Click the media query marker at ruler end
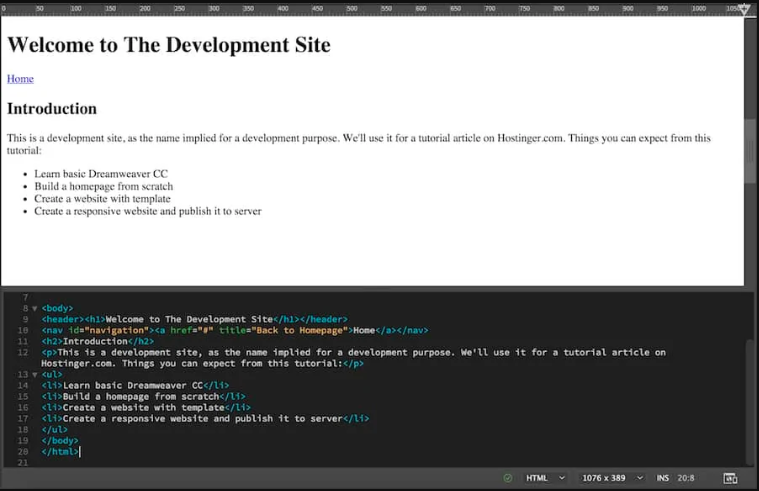759x491 pixels. point(745,9)
